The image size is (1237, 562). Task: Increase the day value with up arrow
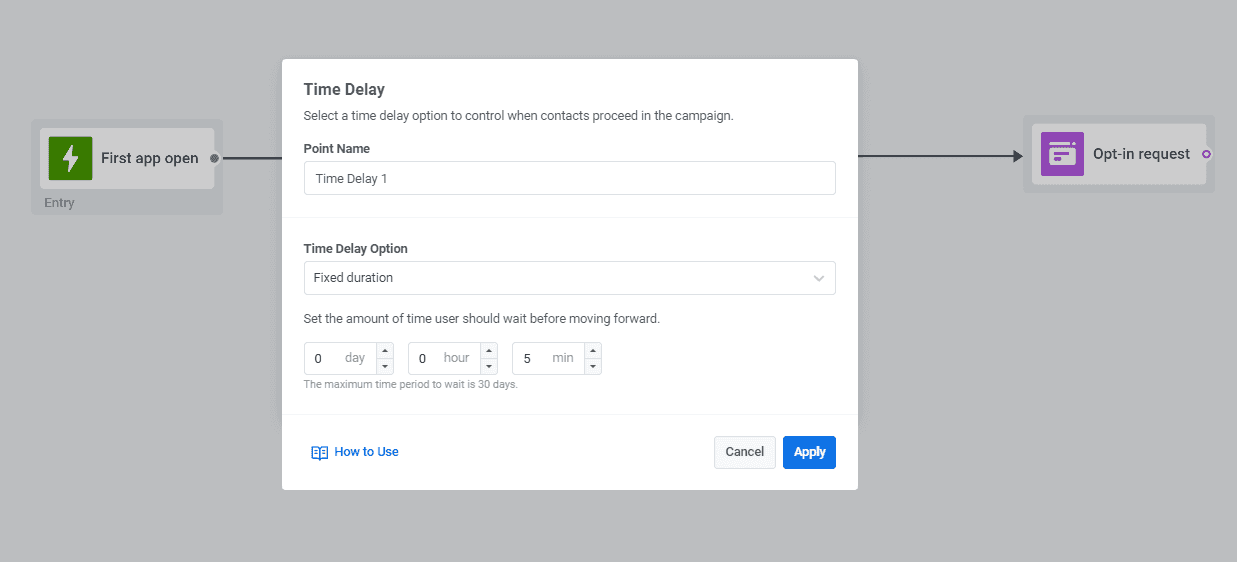pyautogui.click(x=385, y=351)
